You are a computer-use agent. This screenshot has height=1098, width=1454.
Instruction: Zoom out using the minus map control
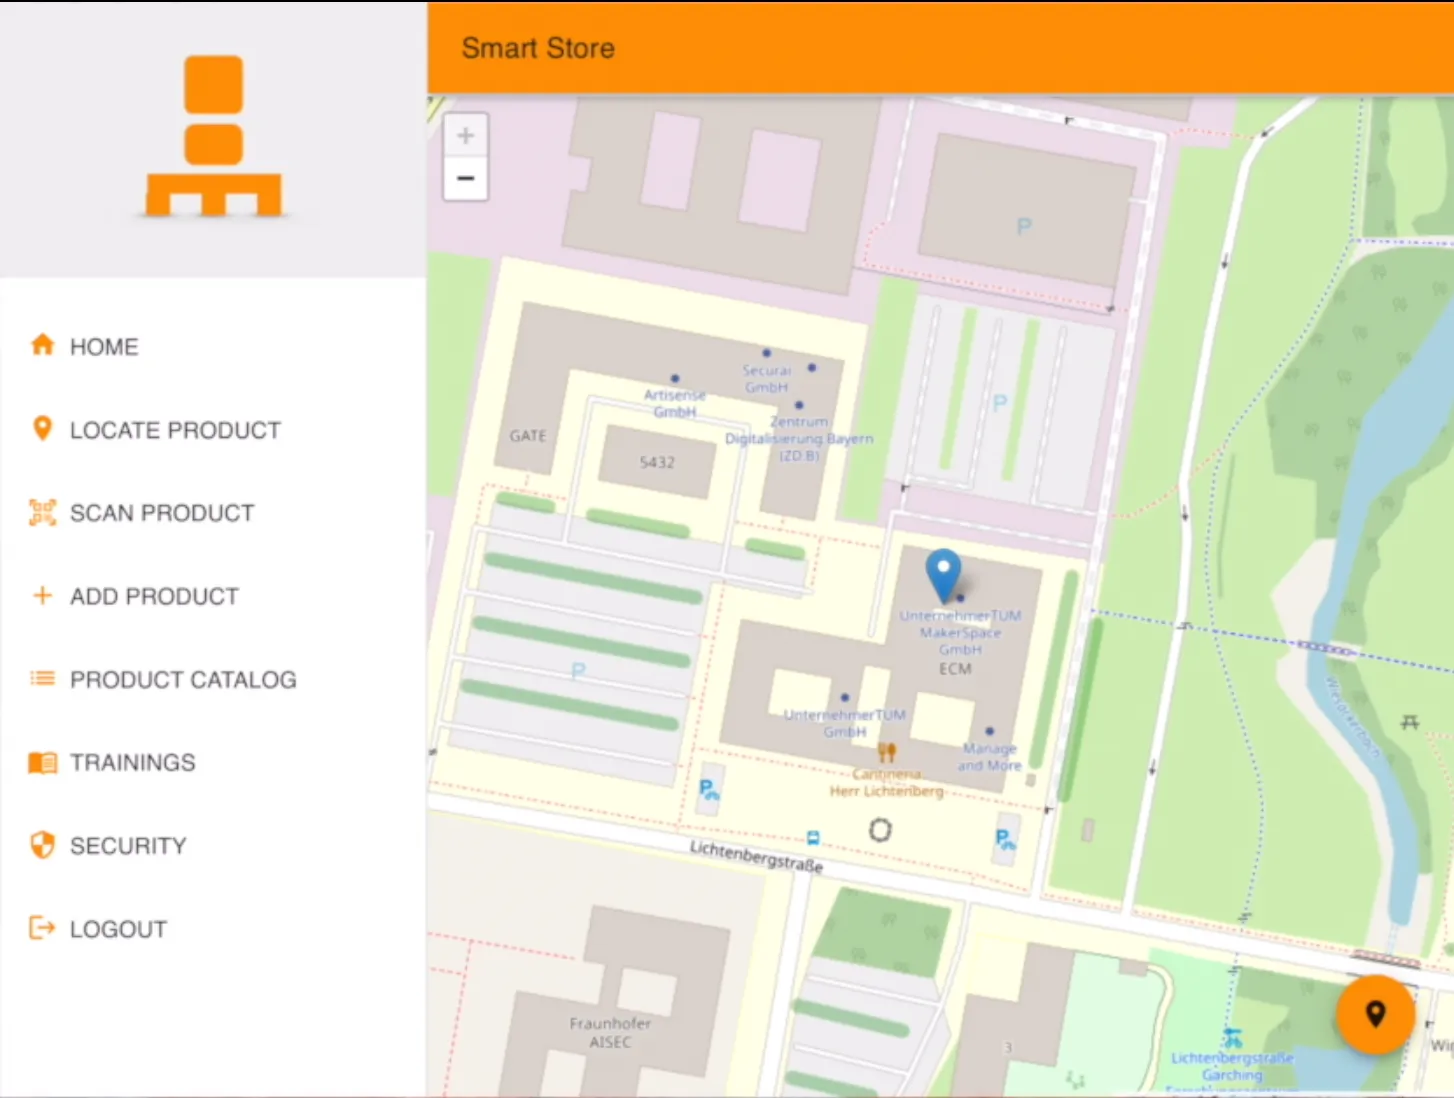coord(465,178)
